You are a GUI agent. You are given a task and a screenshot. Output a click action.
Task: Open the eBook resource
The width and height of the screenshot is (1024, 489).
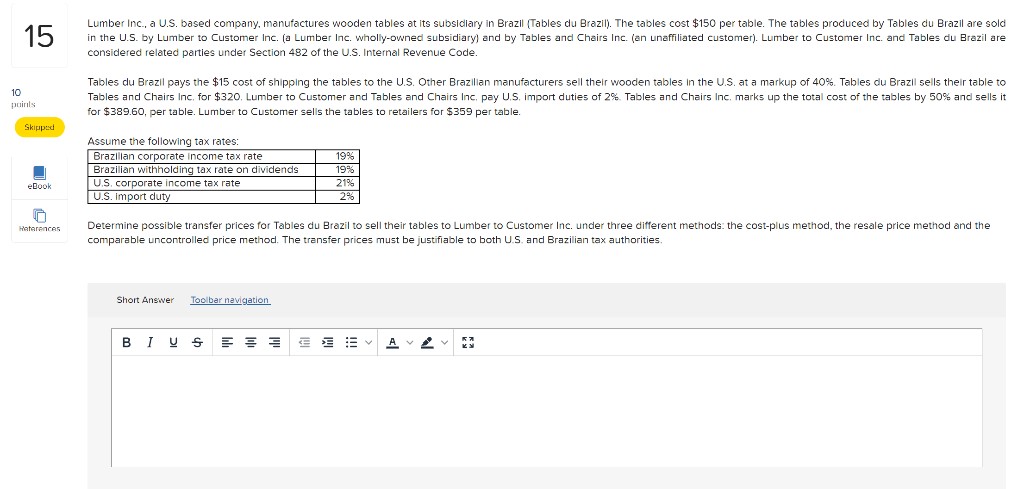(x=39, y=178)
